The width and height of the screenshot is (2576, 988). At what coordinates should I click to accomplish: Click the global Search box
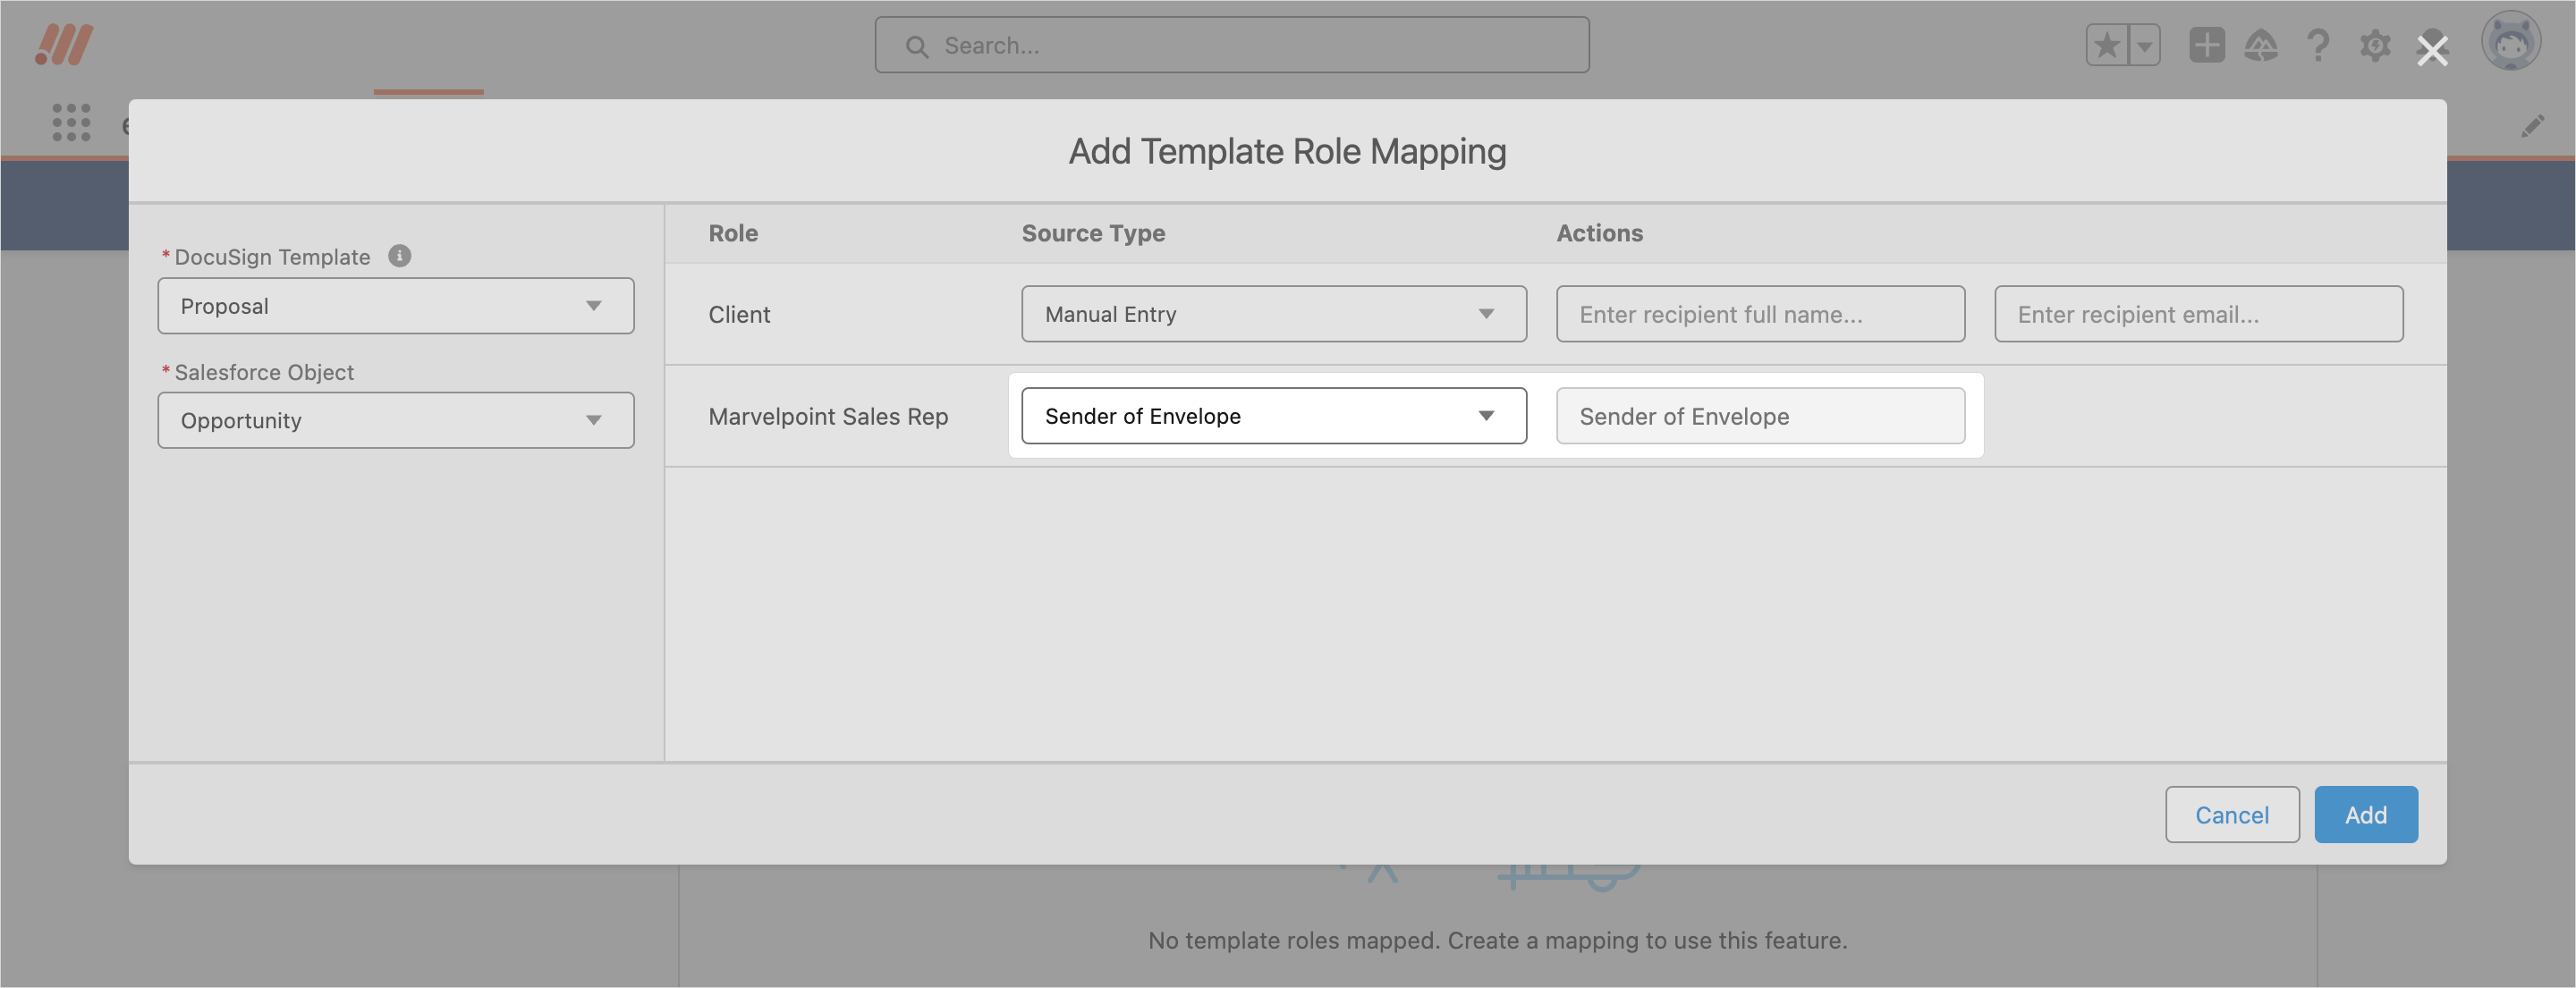(x=1231, y=45)
